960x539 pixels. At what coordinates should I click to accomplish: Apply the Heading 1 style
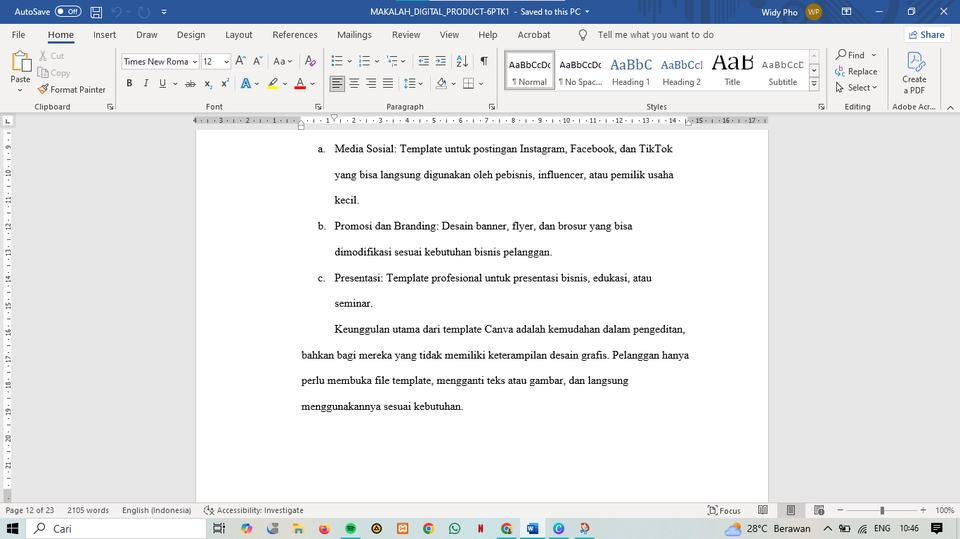(631, 70)
